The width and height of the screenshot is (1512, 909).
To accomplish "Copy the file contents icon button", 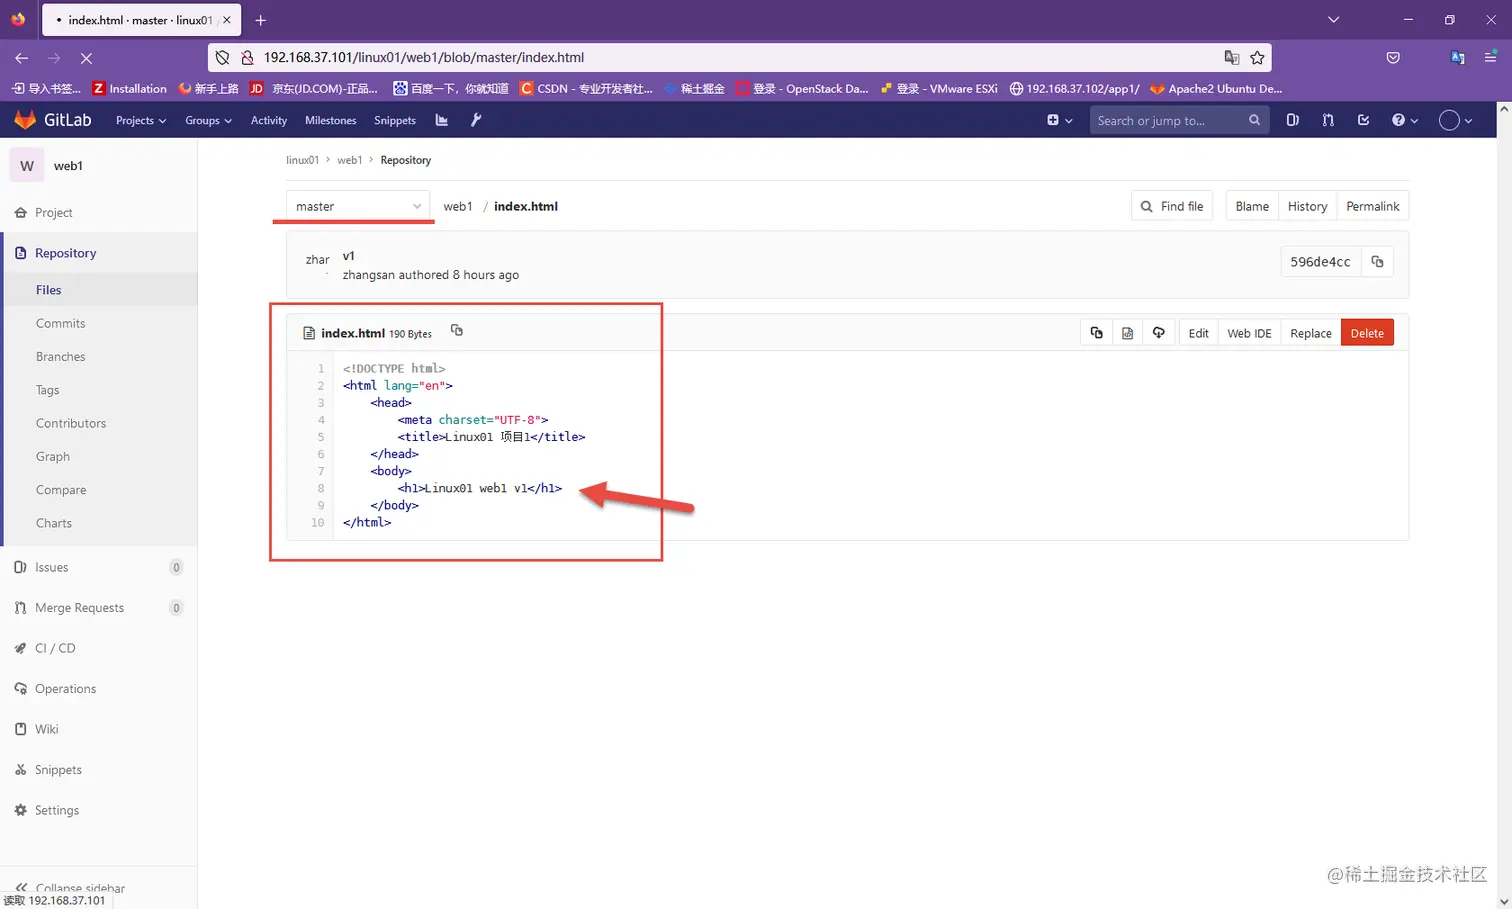I will point(1097,333).
